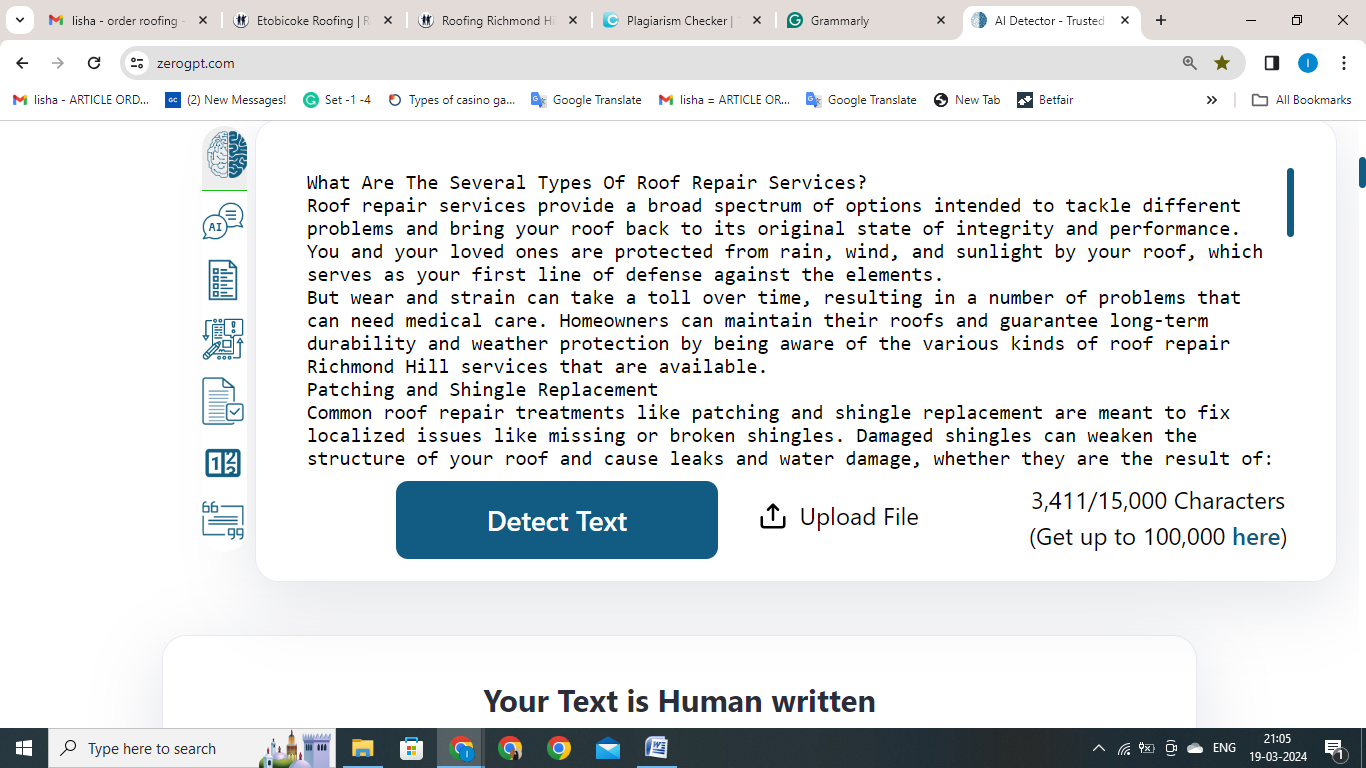Screen dimensions: 1366x768
Task: Click the OneDrive cloud tray icon
Action: pyautogui.click(x=1195, y=748)
